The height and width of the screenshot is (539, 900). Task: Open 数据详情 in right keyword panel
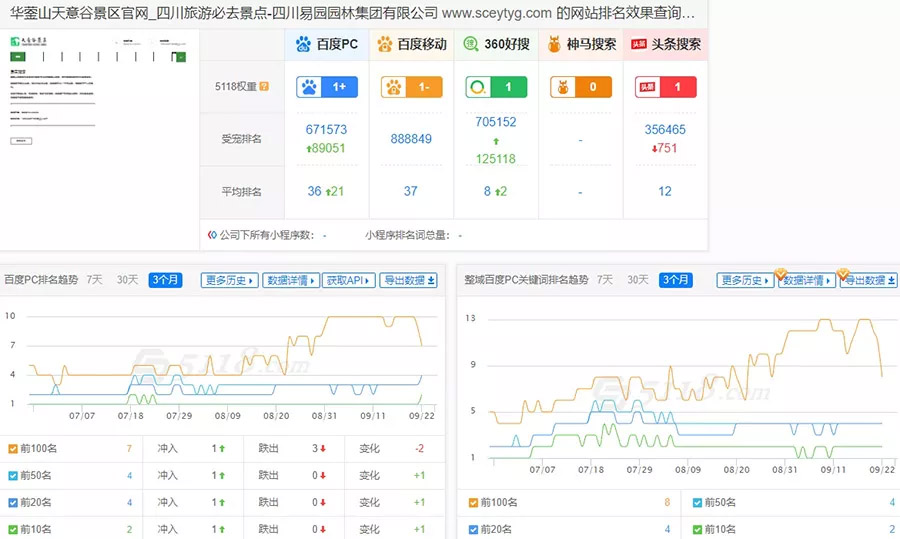pos(807,280)
